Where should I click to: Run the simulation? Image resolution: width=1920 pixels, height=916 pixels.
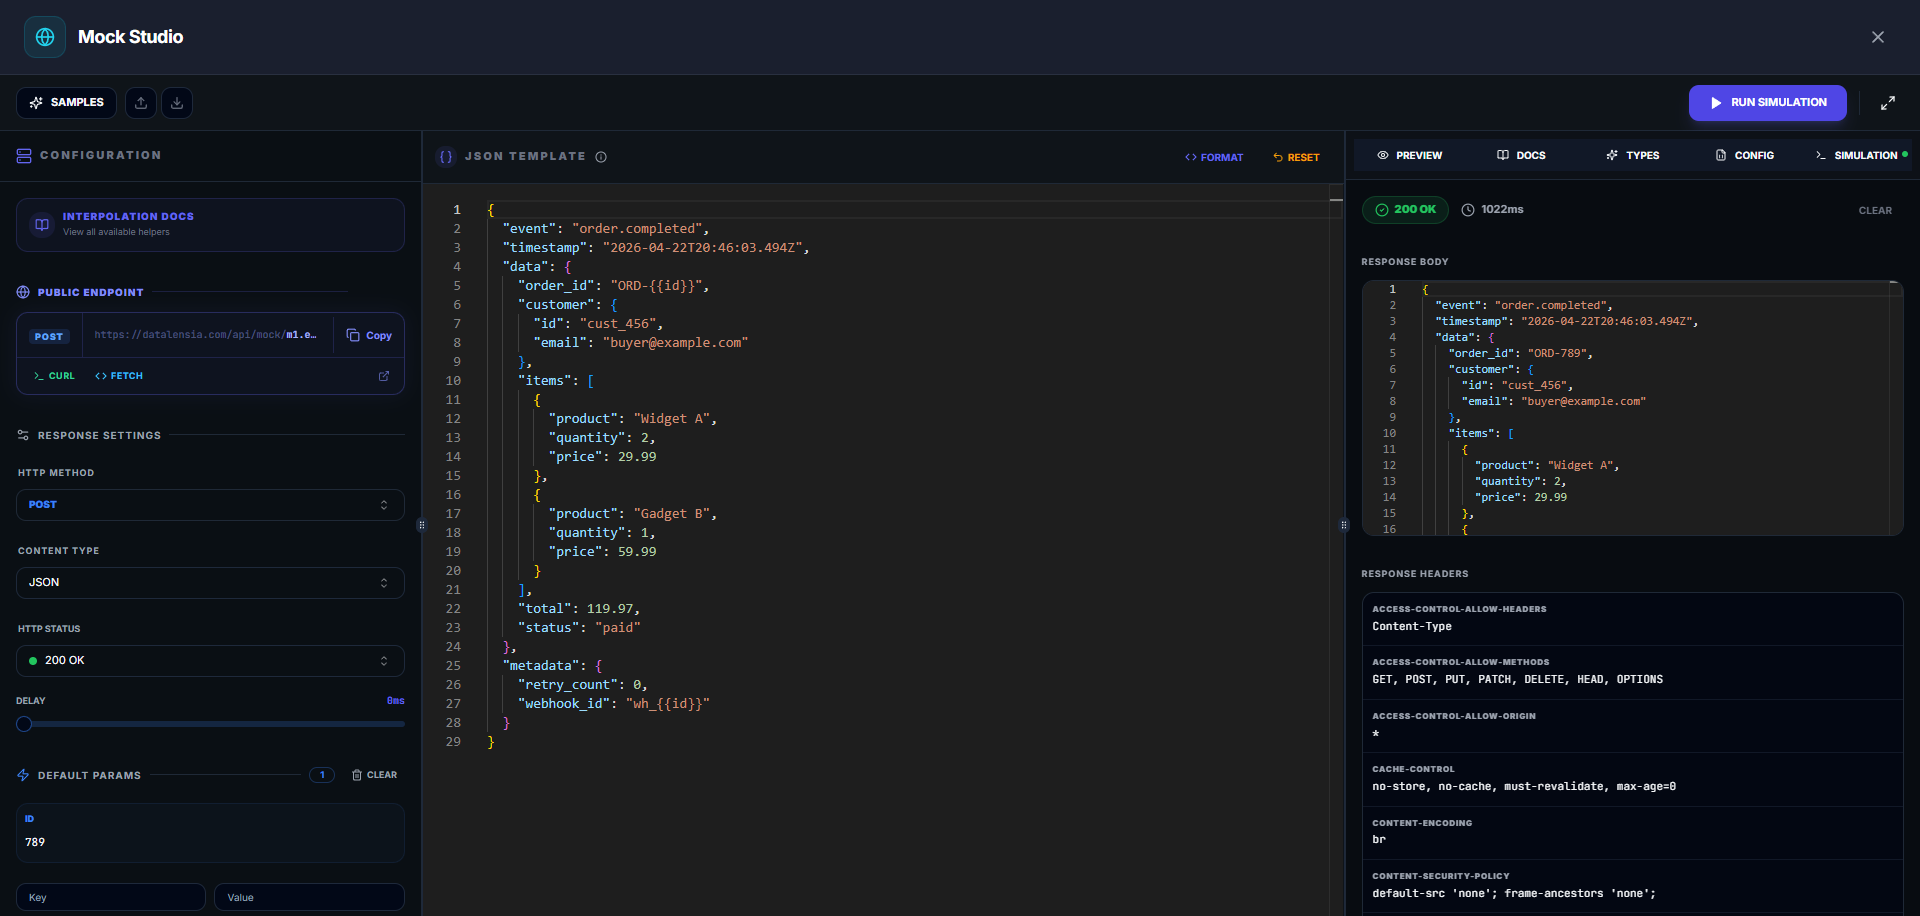point(1767,103)
